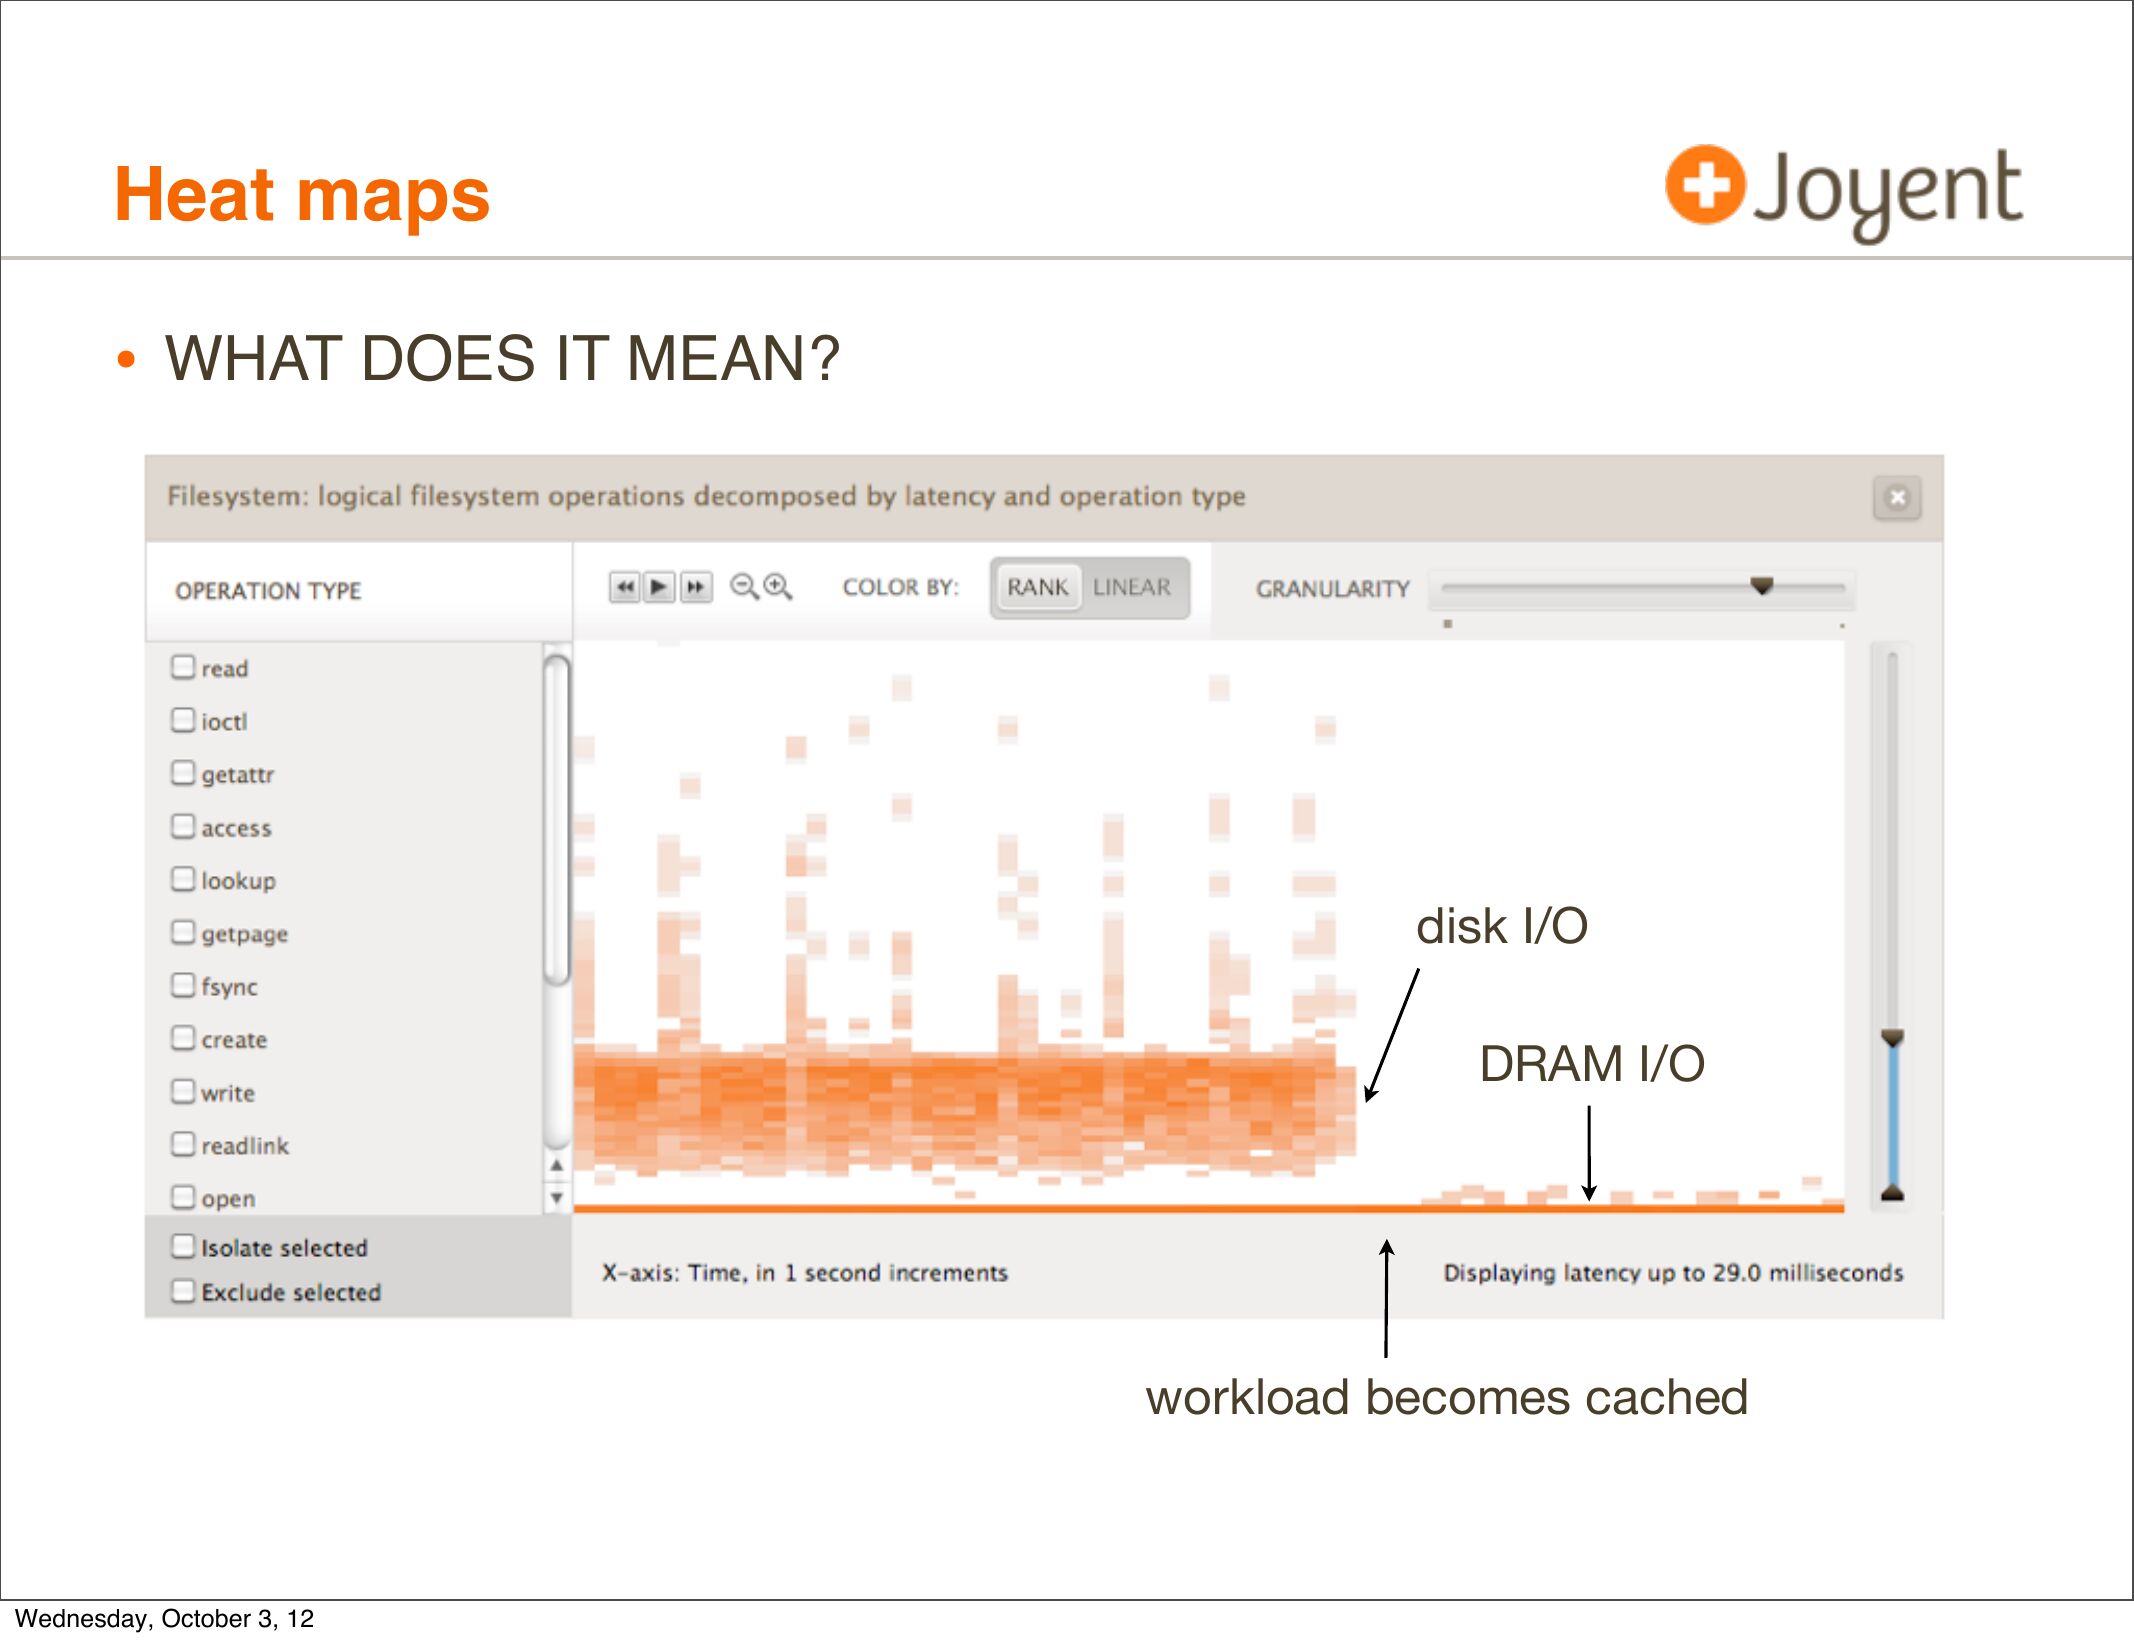Click the fast-forward playback button
The image size is (2134, 1642).
696,587
